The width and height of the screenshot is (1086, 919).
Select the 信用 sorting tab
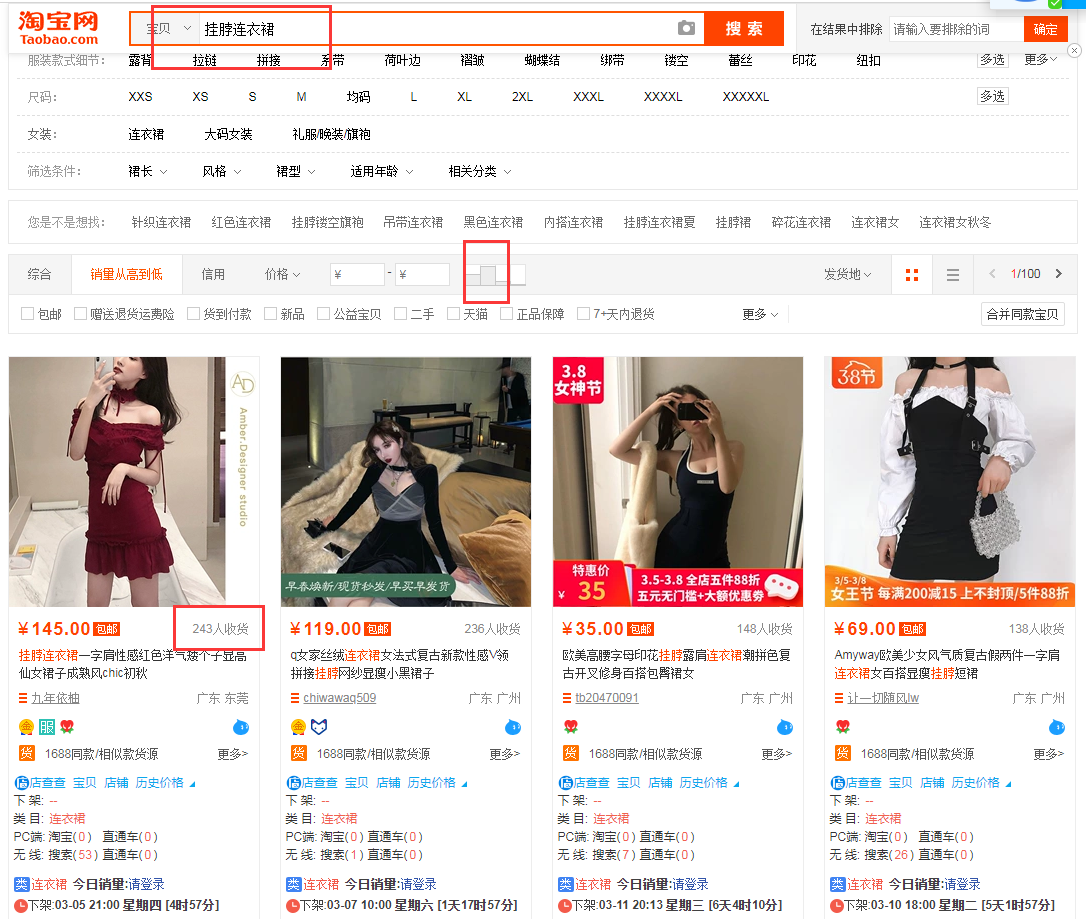pos(213,274)
